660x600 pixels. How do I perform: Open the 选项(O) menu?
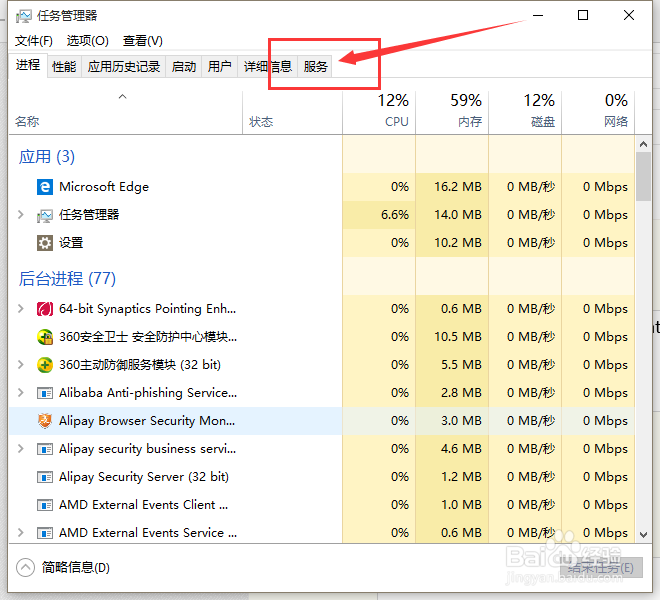click(88, 41)
